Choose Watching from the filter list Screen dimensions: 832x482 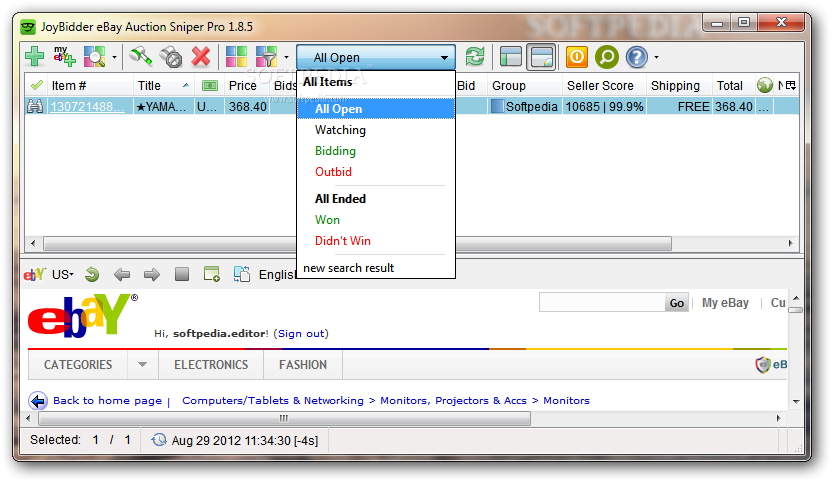tap(340, 130)
